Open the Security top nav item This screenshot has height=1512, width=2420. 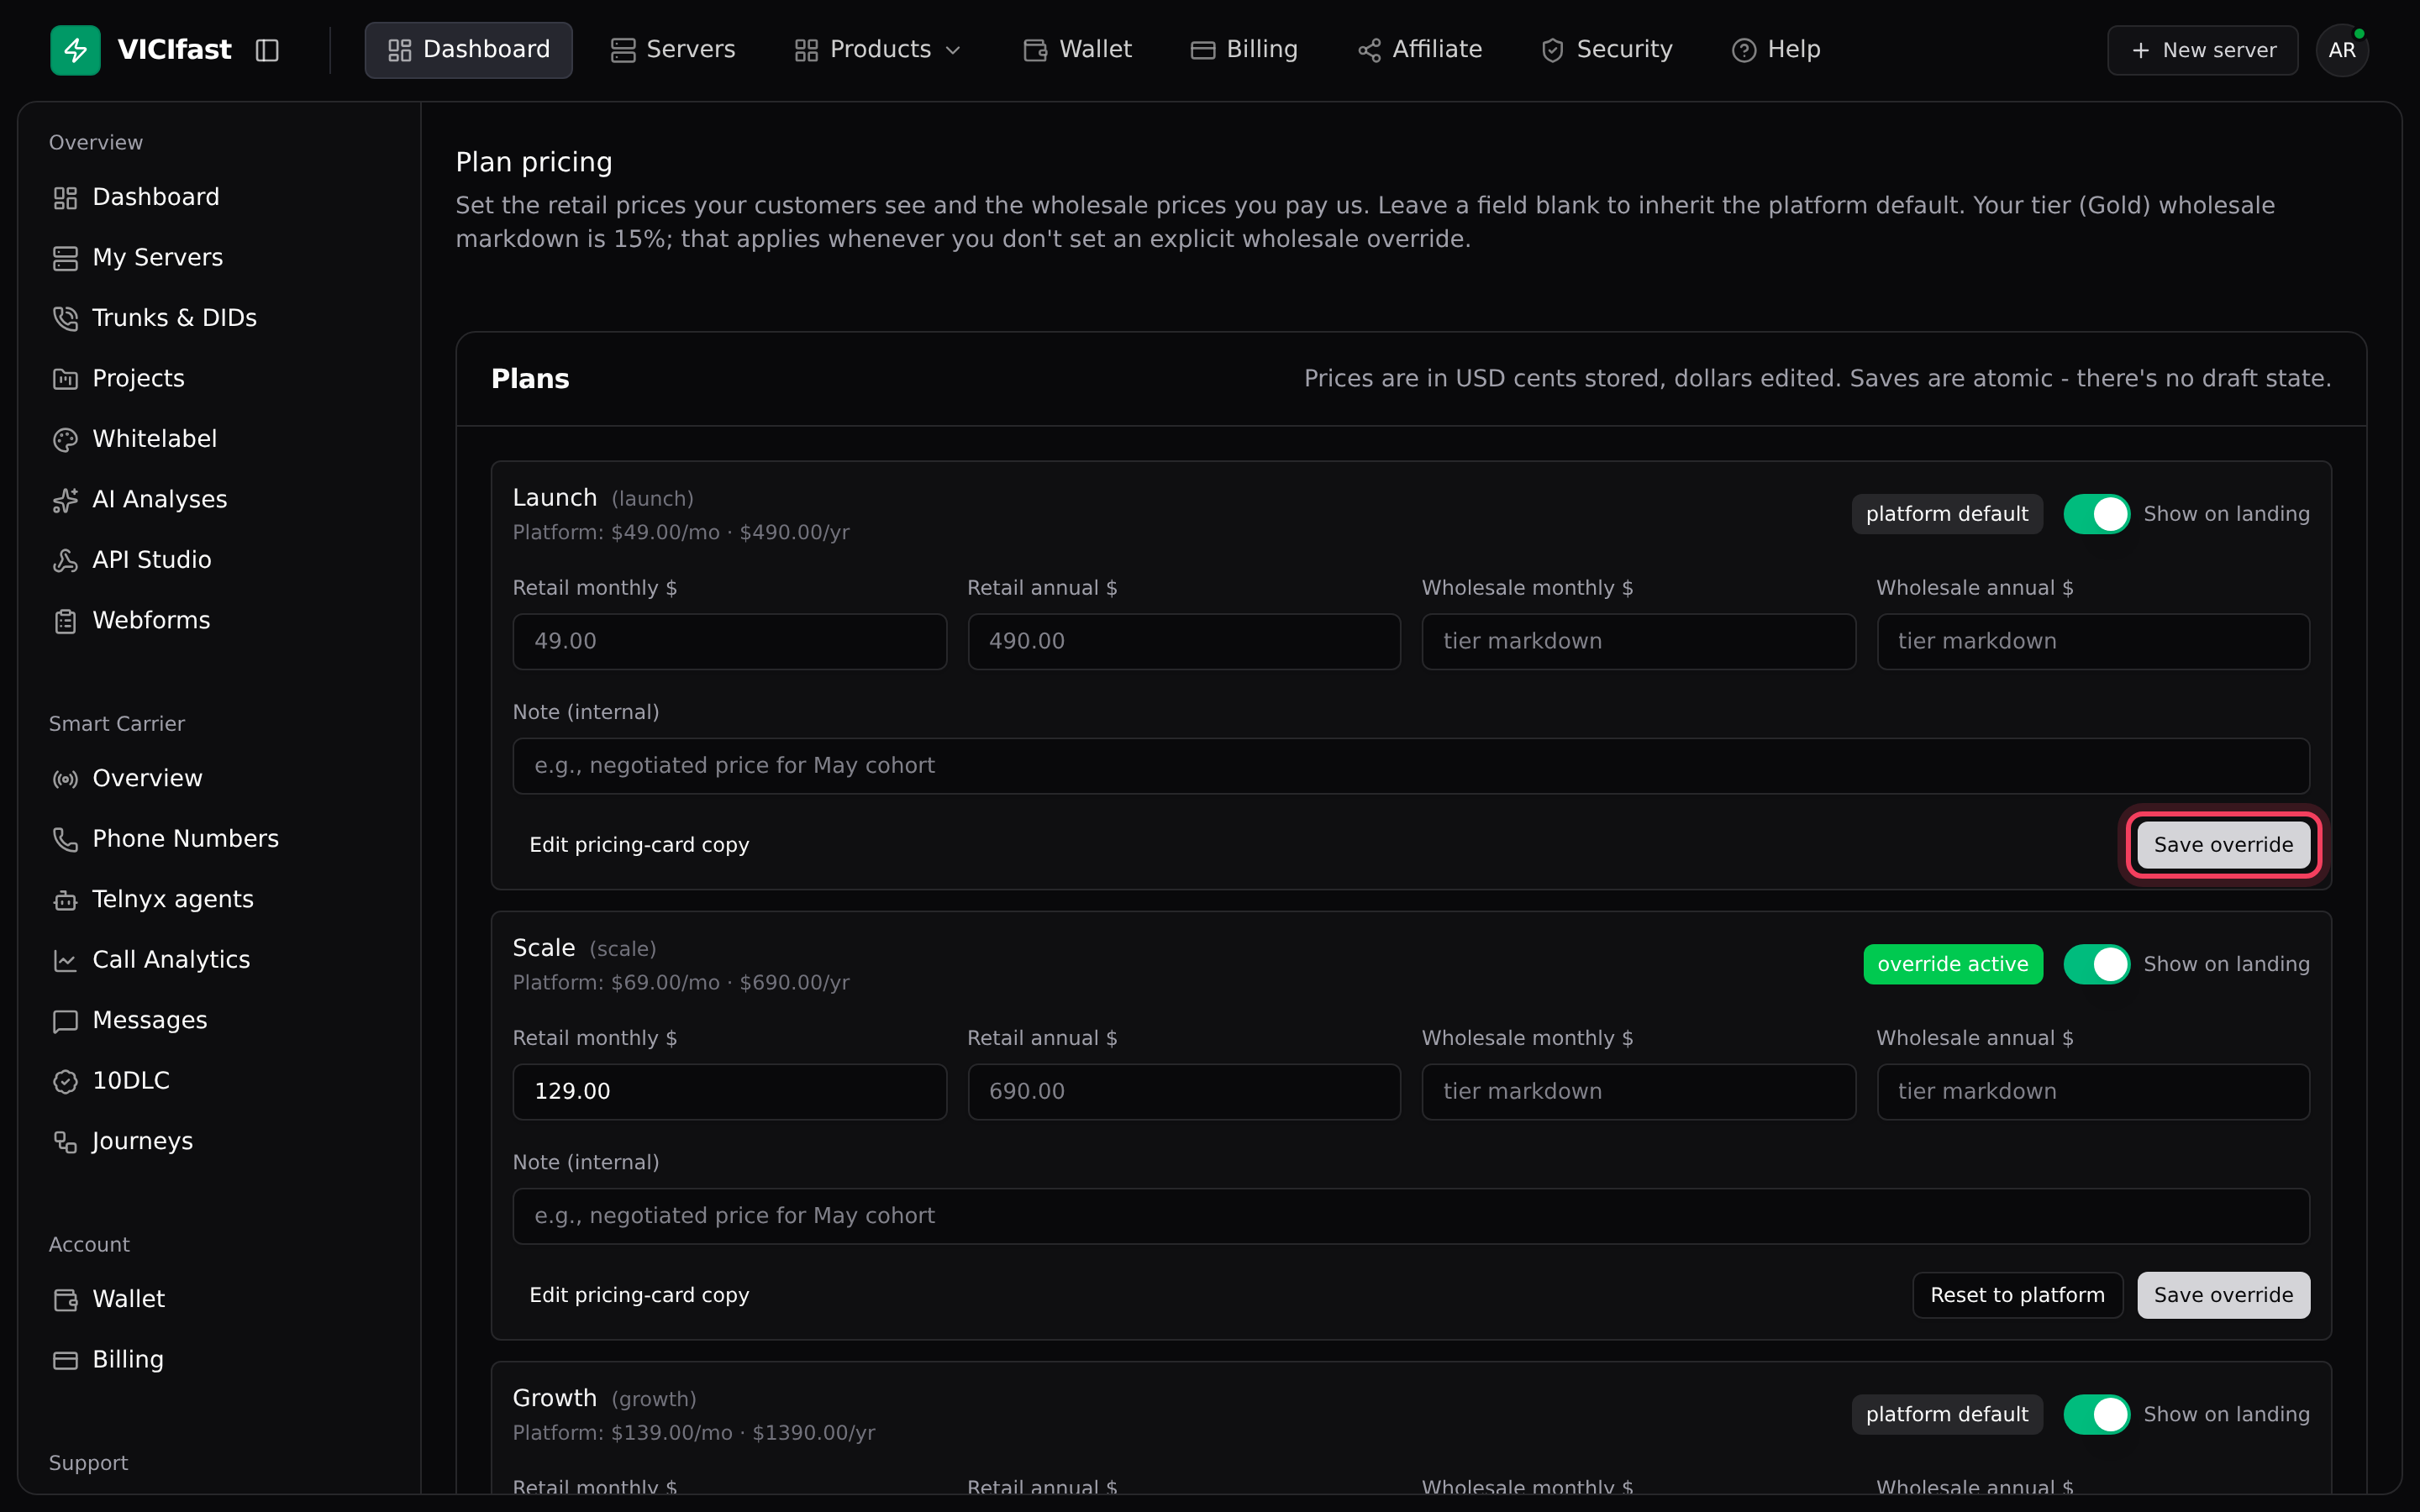tap(1607, 50)
